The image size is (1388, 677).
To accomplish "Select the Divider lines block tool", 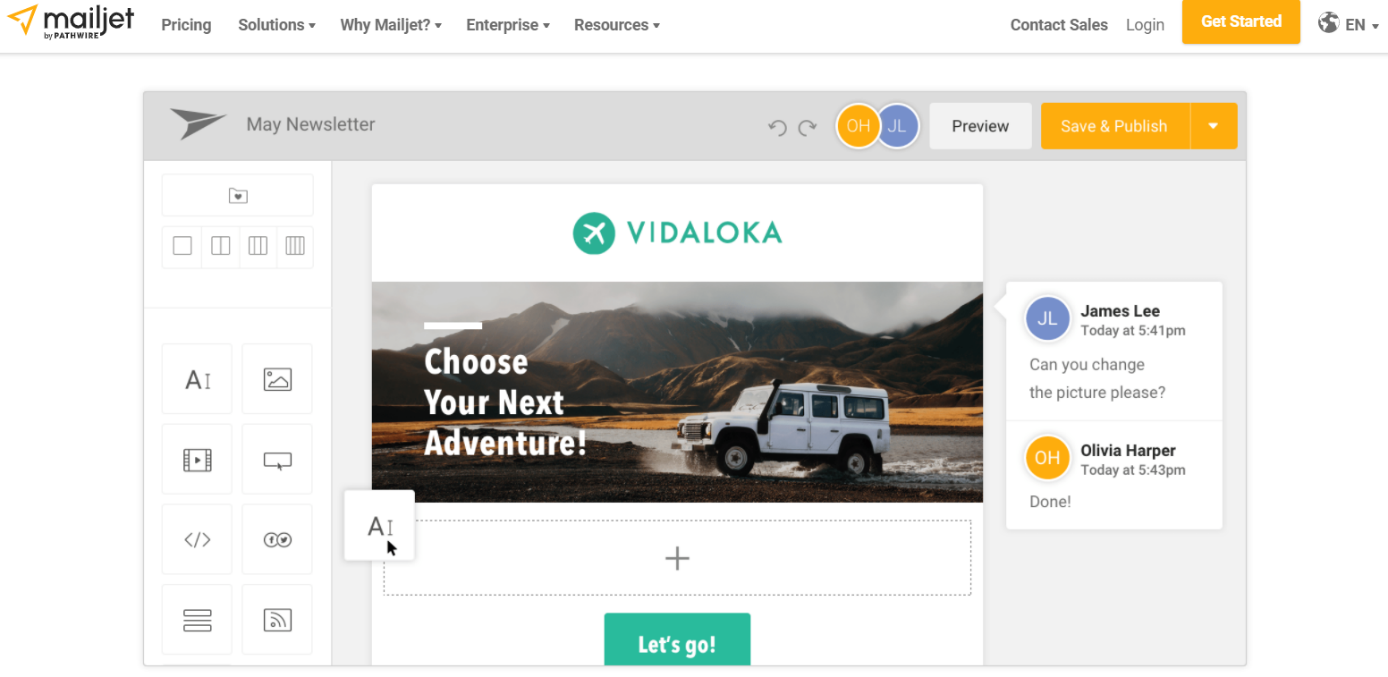I will point(197,620).
